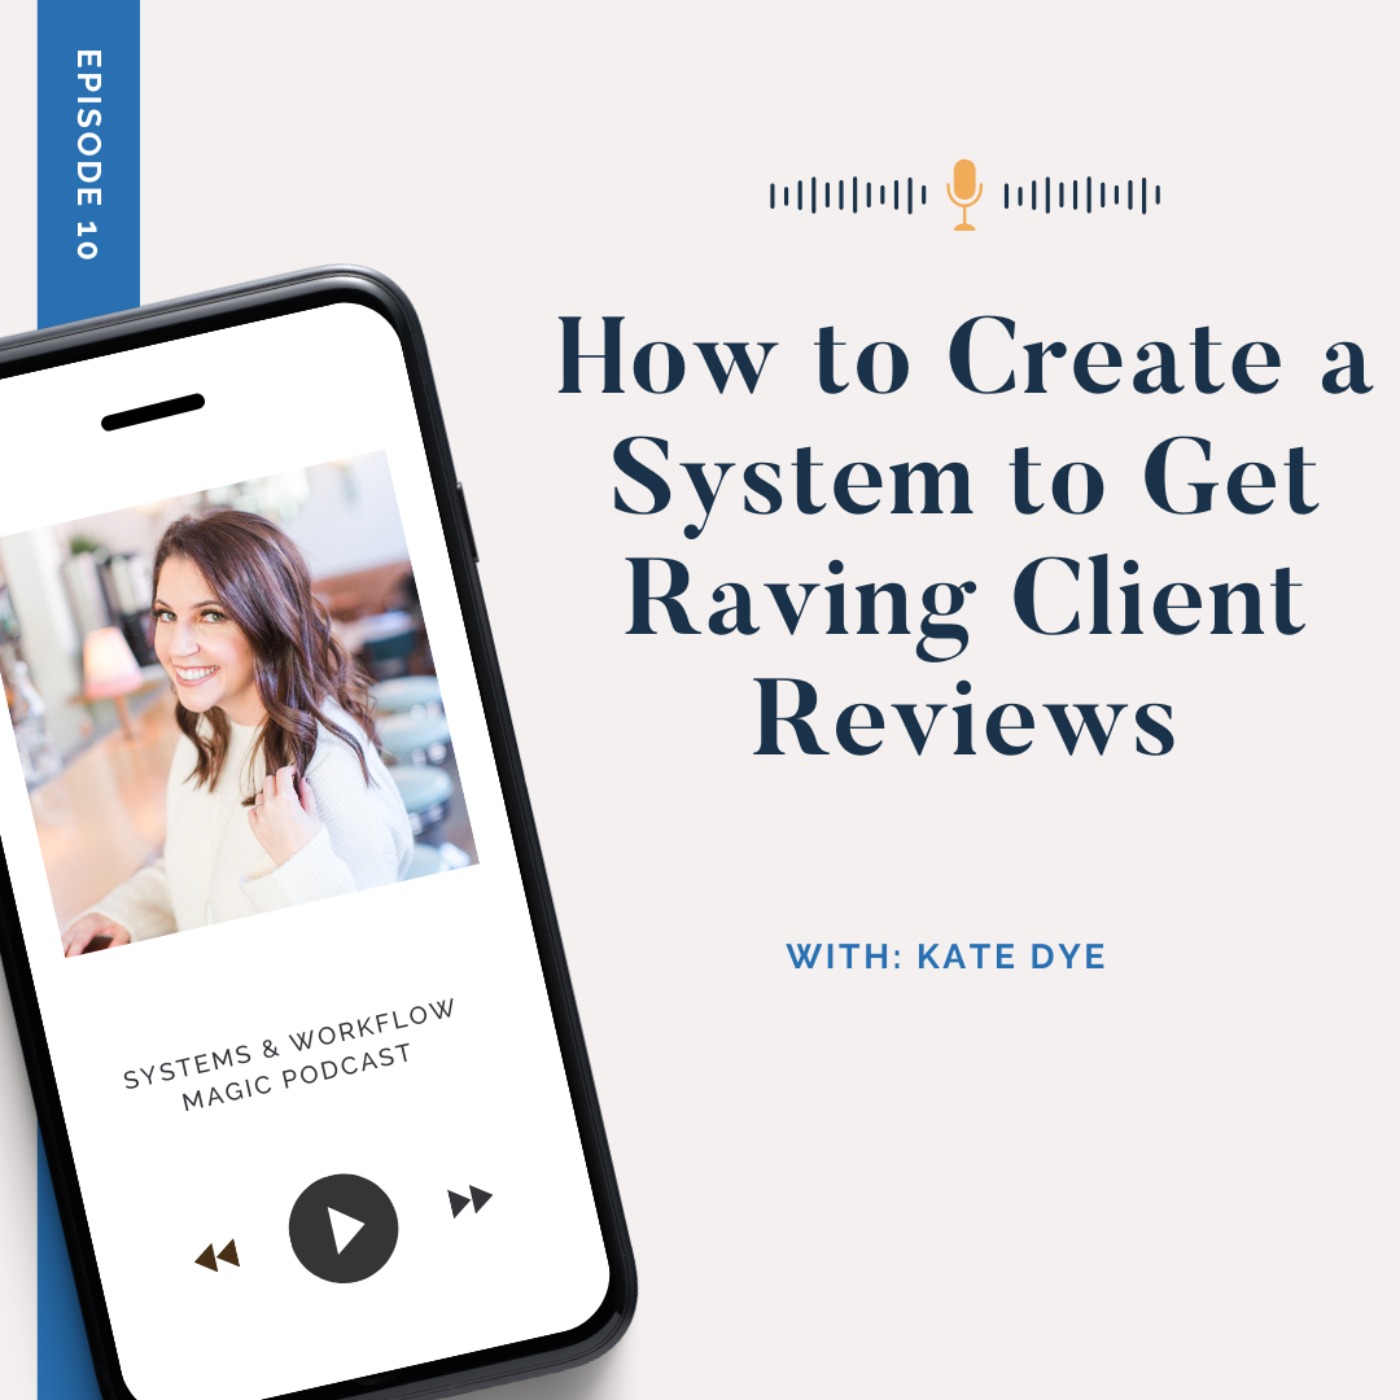Screen dimensions: 1400x1400
Task: Click the waveform right of microphone
Action: tap(1082, 195)
